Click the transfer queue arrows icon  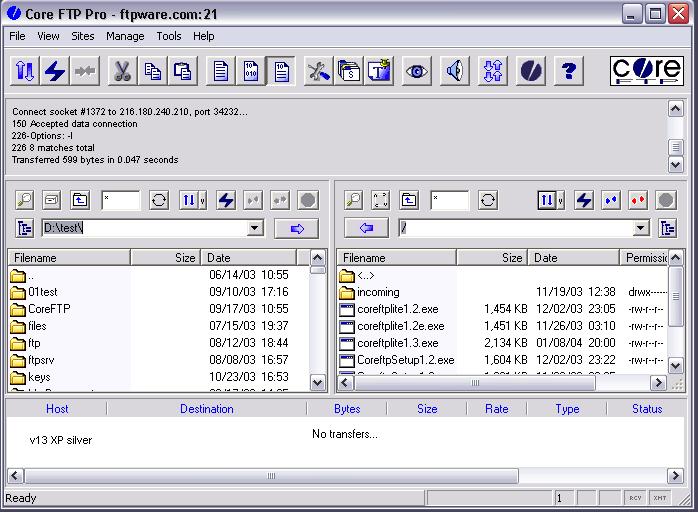click(x=493, y=71)
